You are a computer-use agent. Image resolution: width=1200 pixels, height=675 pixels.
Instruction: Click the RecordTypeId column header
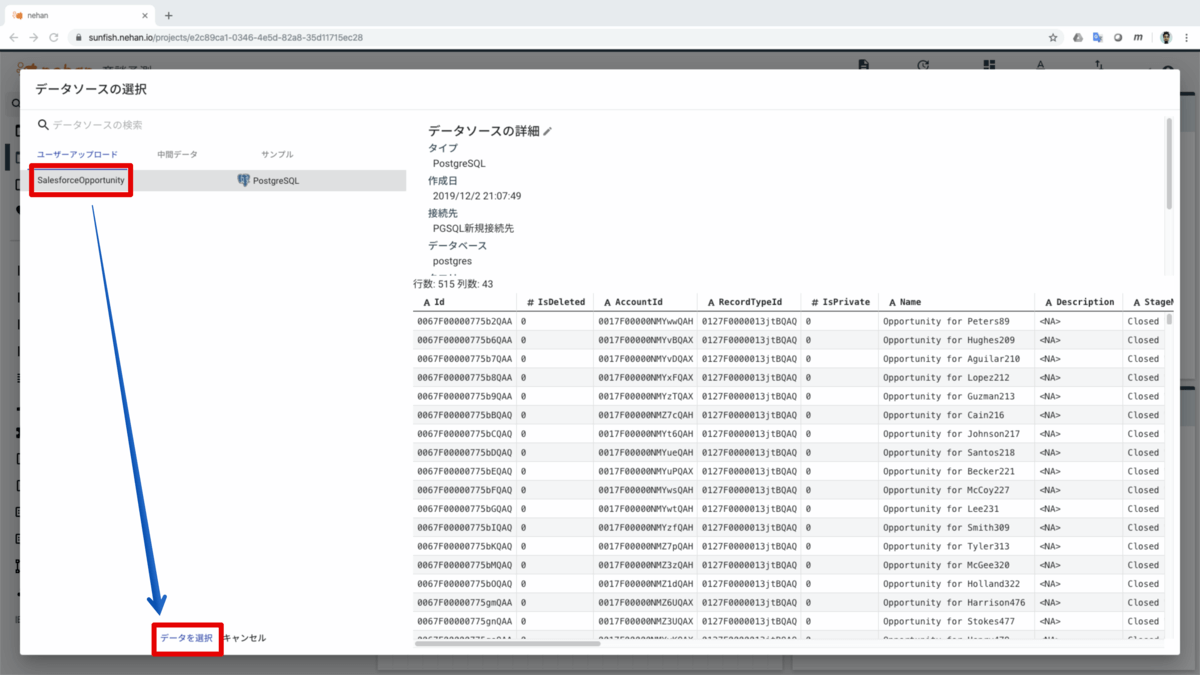point(749,302)
